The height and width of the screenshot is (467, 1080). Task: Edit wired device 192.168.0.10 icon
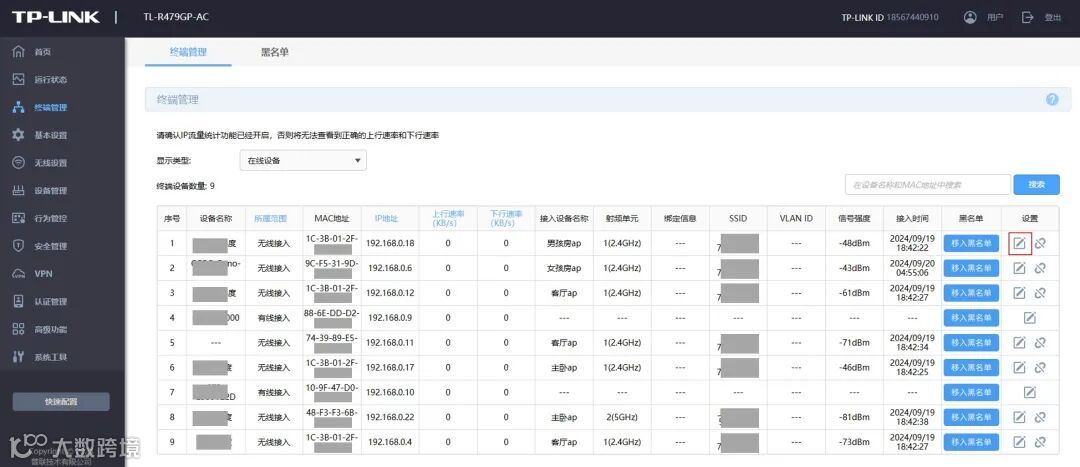click(x=1030, y=392)
